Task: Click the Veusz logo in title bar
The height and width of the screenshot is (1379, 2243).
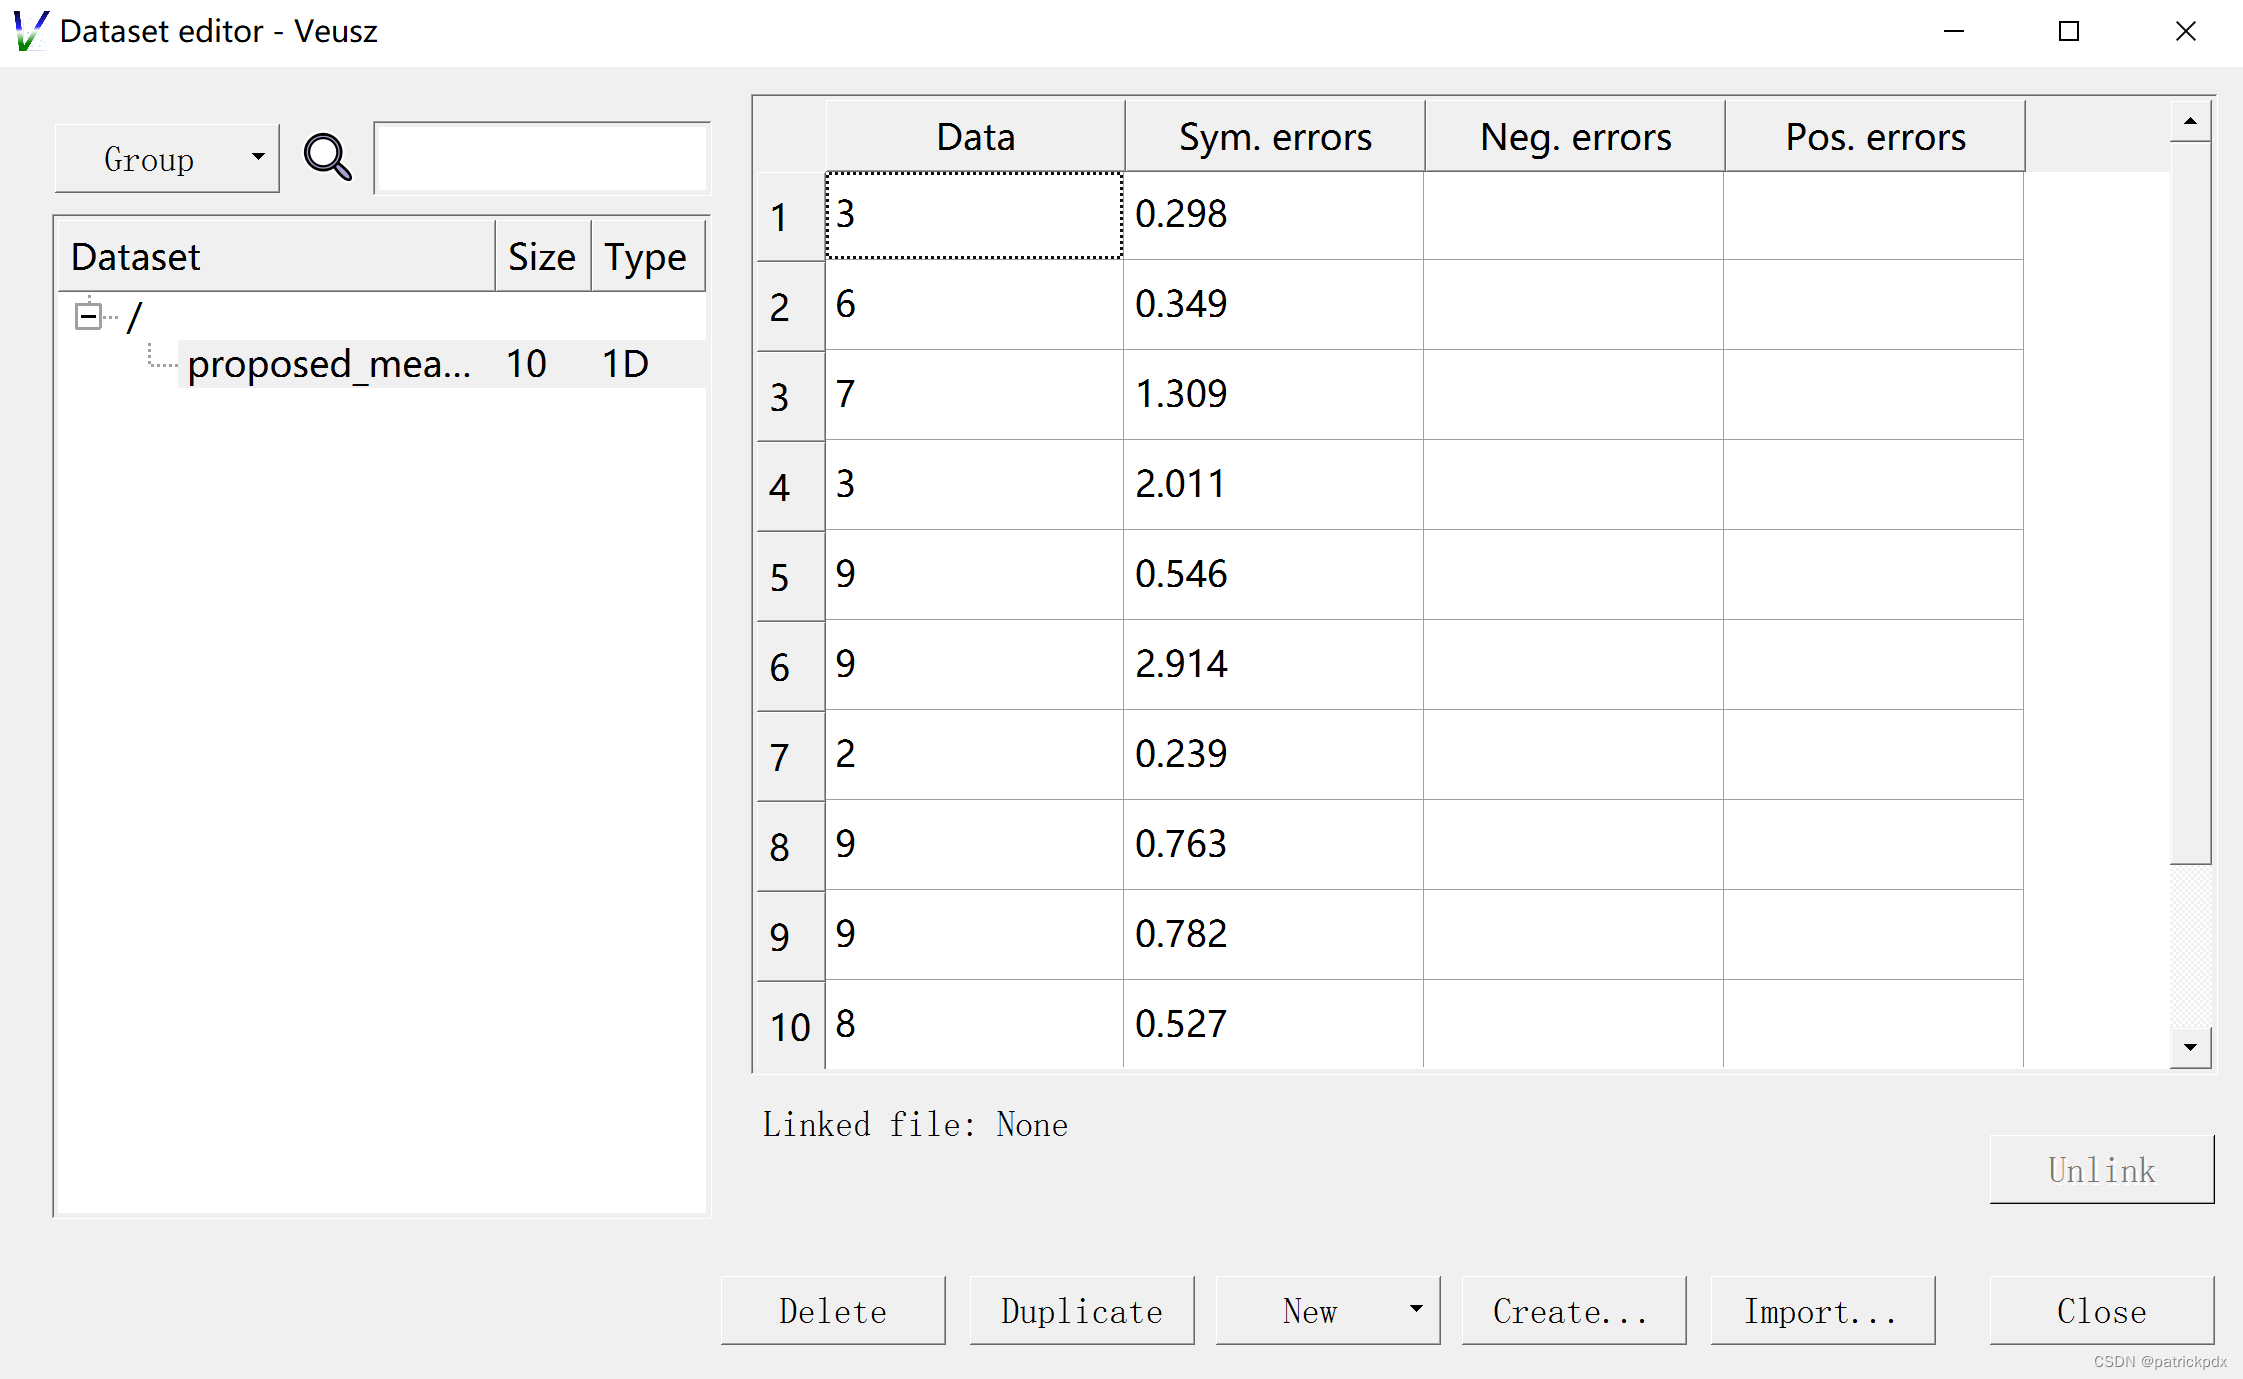Action: coord(30,31)
